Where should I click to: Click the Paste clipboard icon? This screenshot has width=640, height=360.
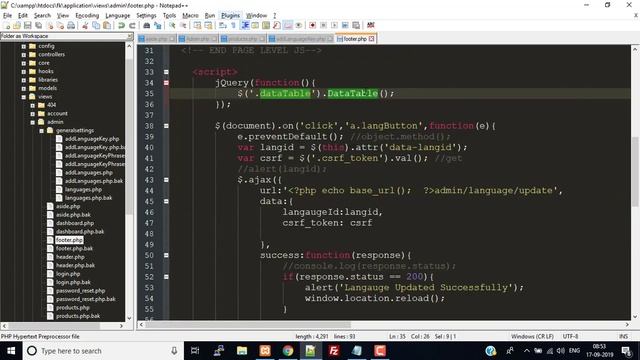[x=107, y=25]
